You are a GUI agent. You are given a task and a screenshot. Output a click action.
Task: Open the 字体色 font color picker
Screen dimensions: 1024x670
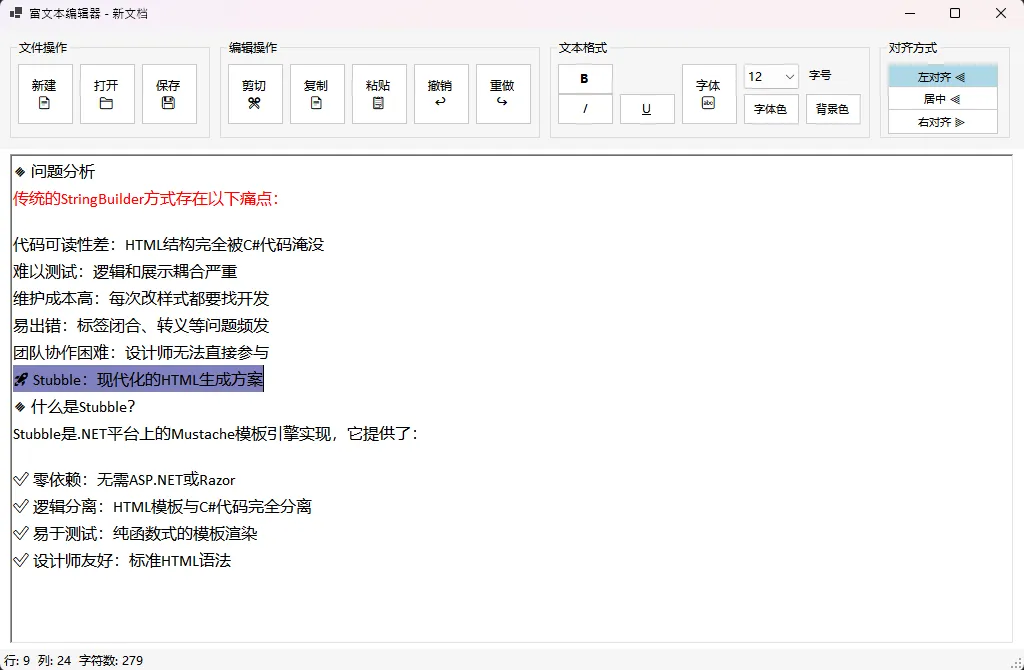coord(771,109)
